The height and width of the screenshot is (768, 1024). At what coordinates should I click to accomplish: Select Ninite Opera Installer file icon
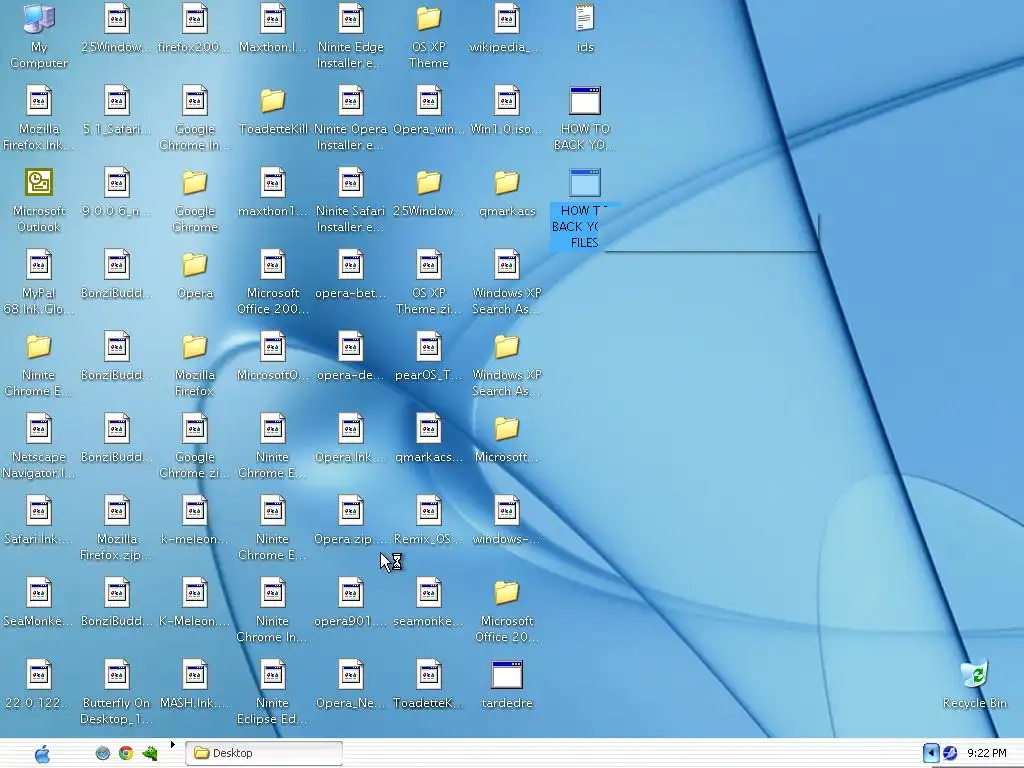click(351, 101)
